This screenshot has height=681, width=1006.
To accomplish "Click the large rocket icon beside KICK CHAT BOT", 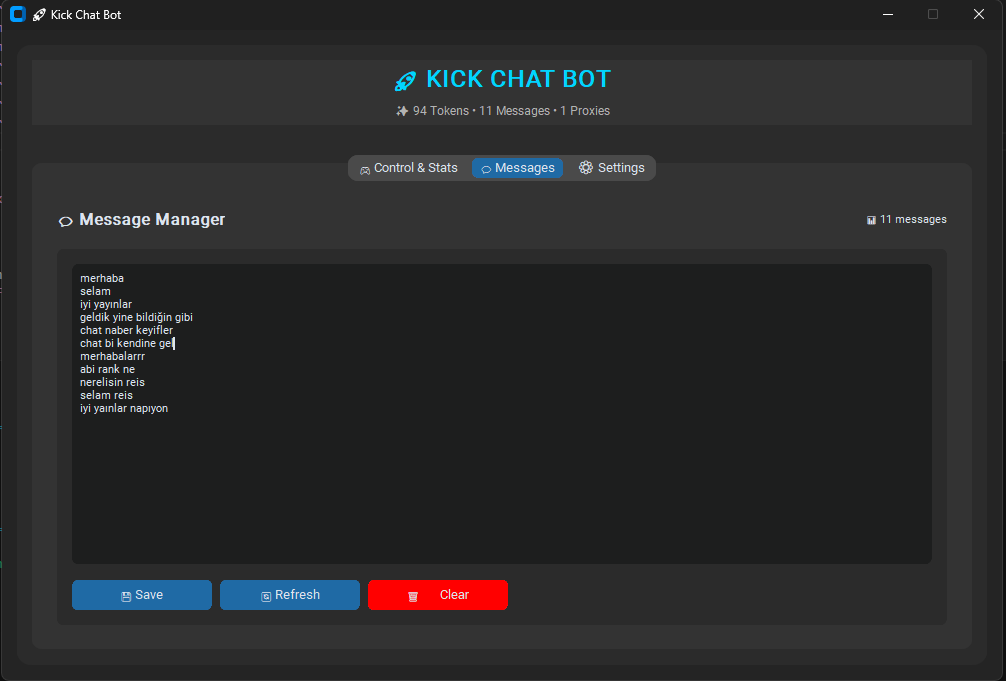I will (405, 81).
